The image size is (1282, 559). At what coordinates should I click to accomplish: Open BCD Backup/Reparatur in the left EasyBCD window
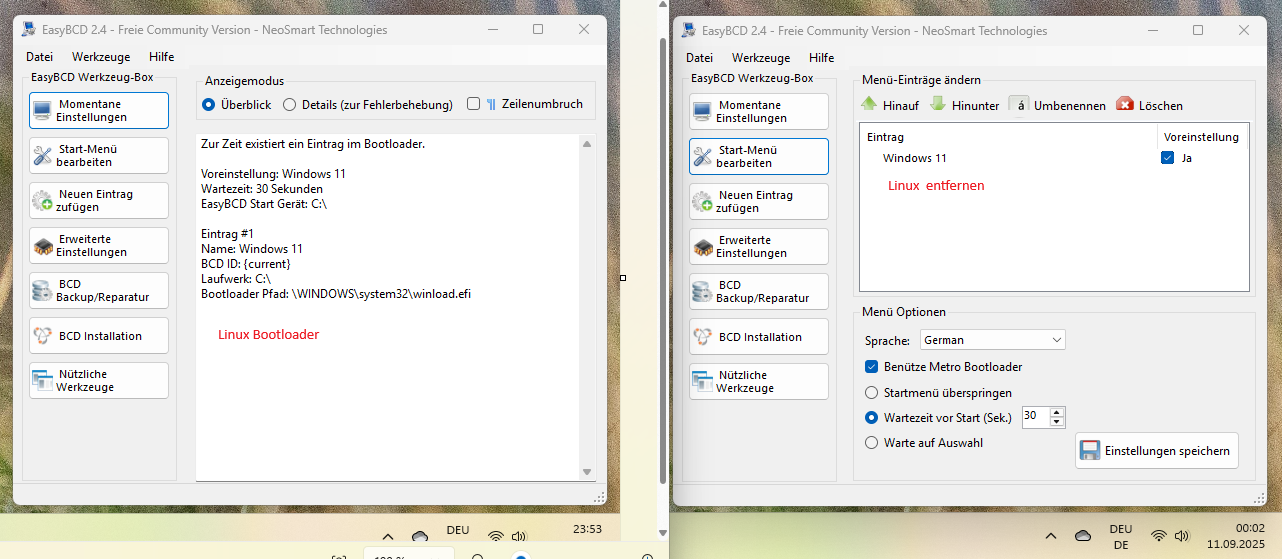99,291
